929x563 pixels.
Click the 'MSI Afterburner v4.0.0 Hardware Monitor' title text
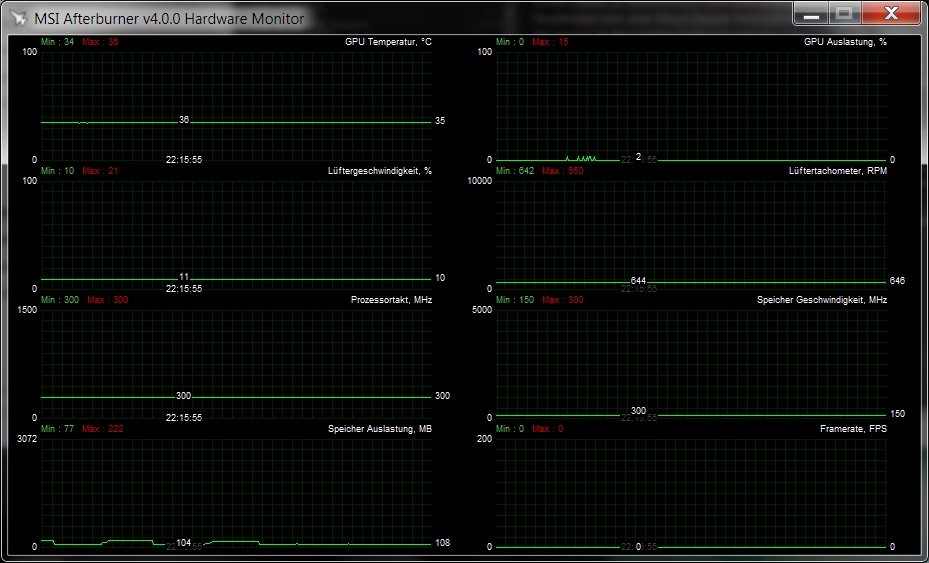coord(169,19)
